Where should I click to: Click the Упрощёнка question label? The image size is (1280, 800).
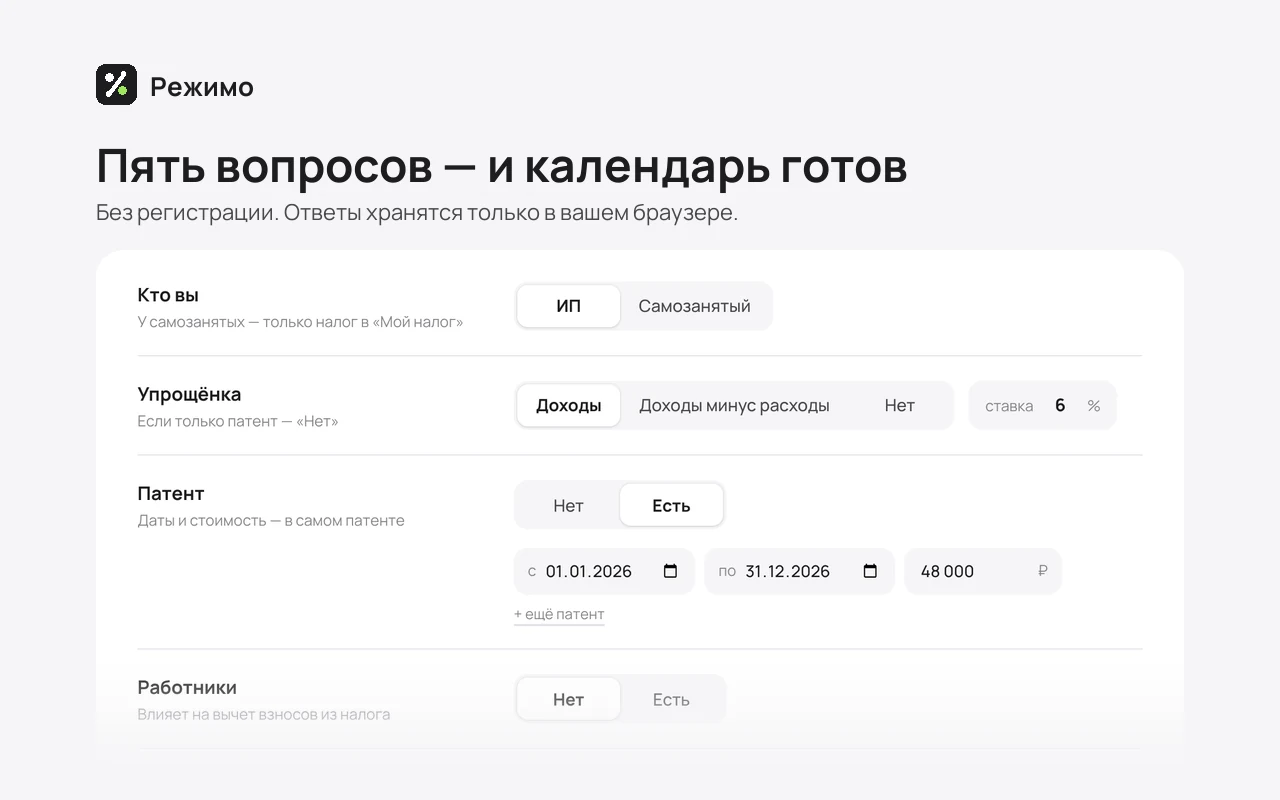189,394
